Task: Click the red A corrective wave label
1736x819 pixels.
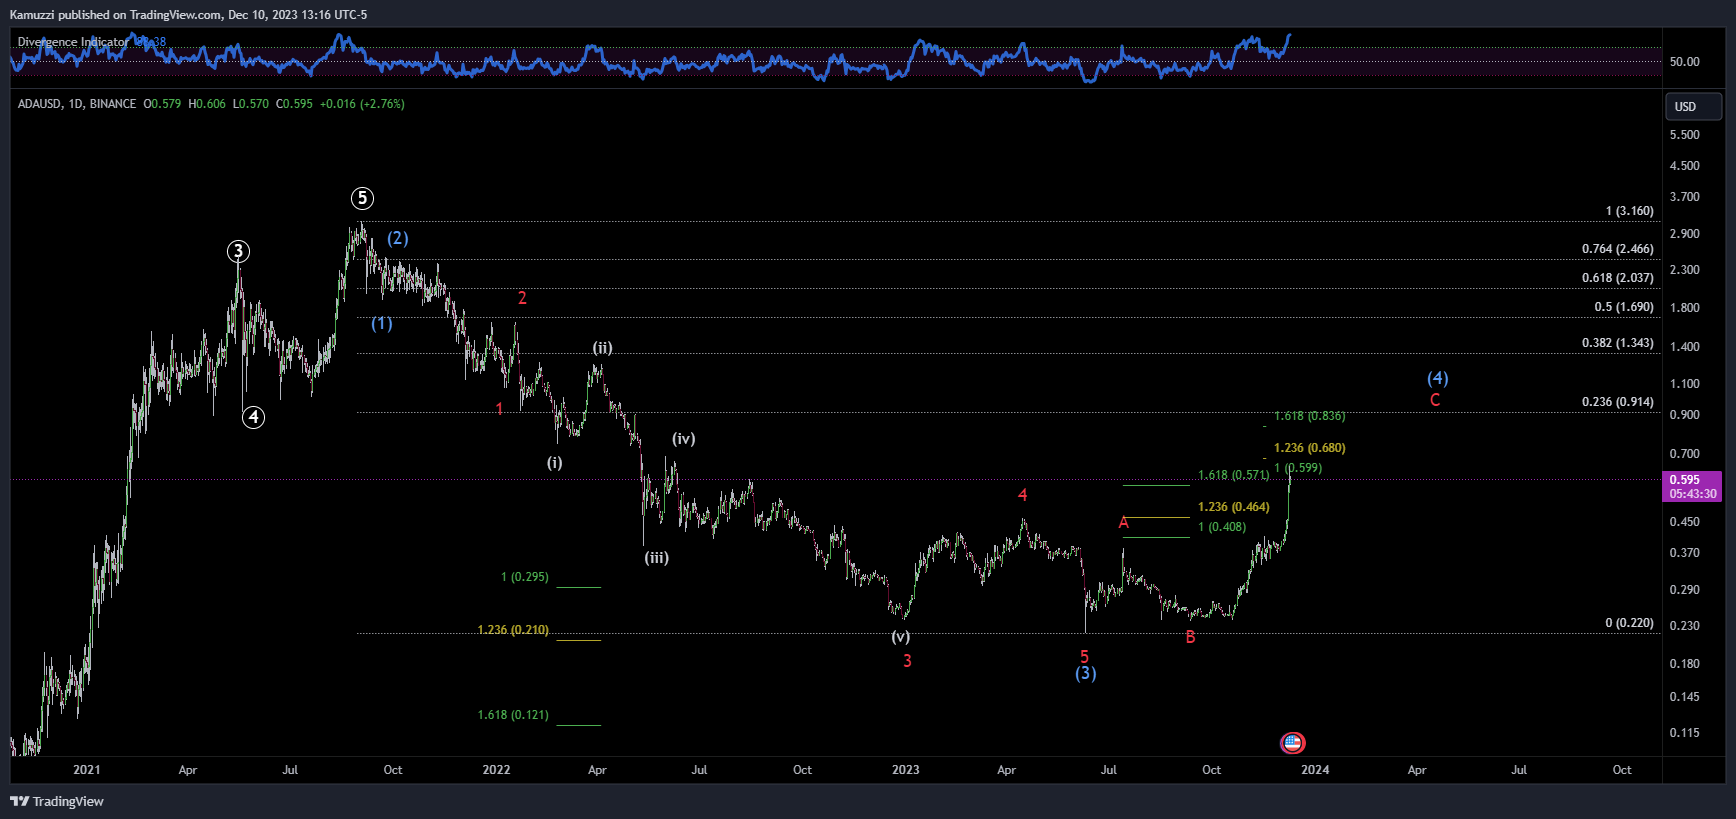Action: (x=1123, y=523)
